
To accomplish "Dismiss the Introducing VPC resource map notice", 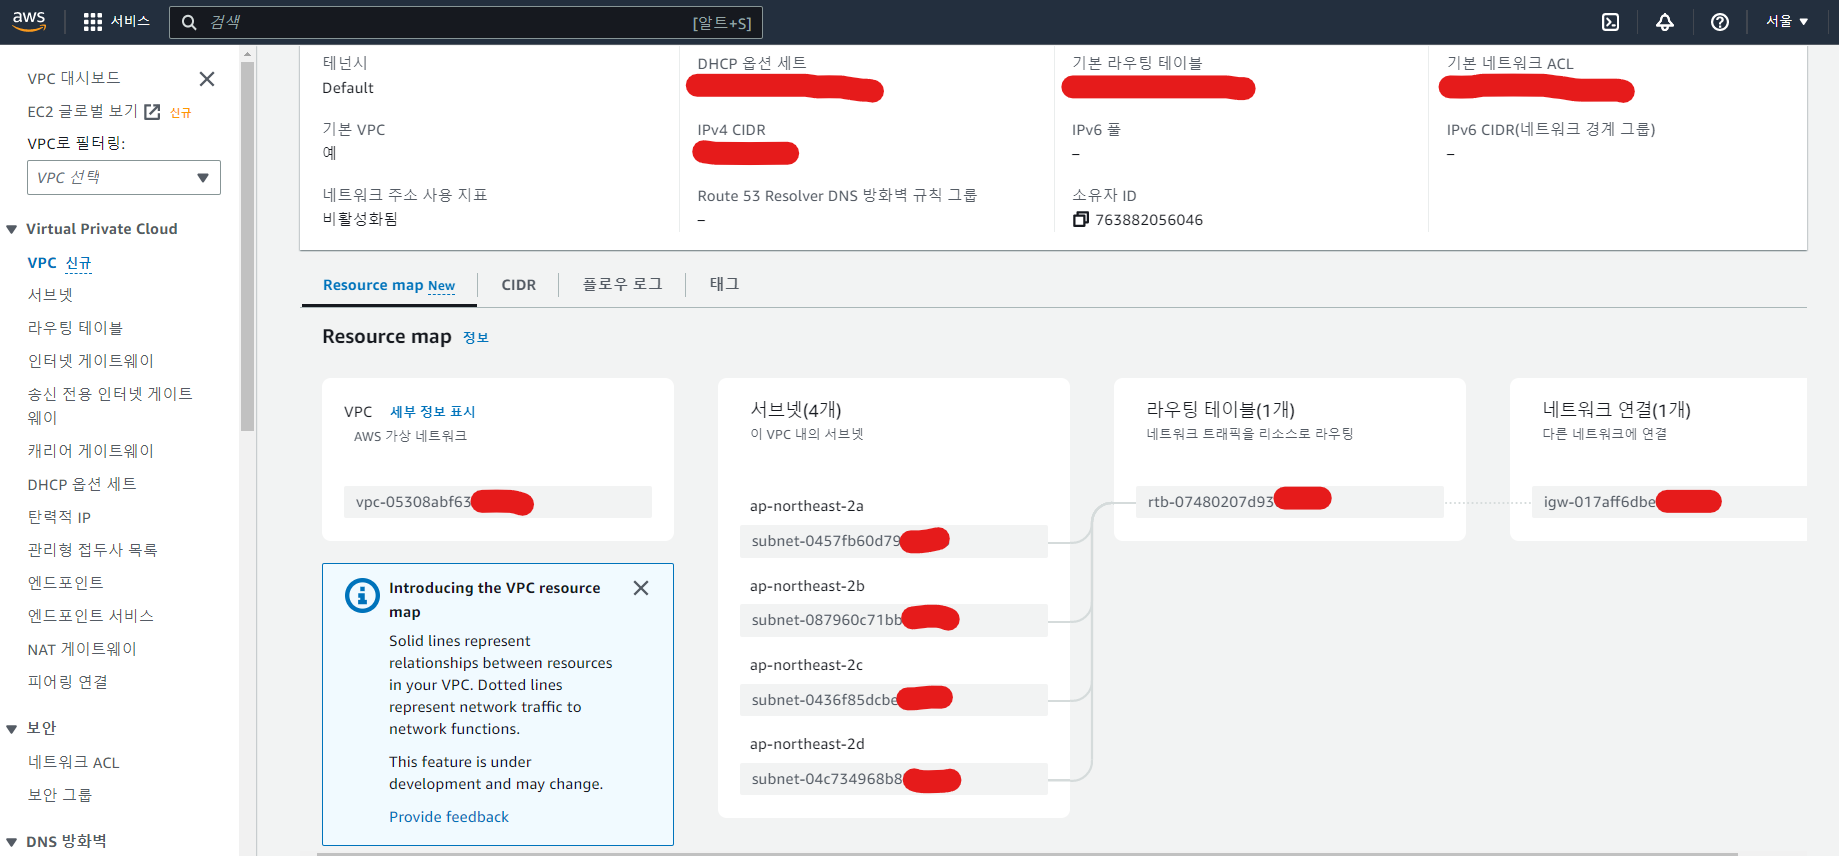I will click(x=641, y=588).
